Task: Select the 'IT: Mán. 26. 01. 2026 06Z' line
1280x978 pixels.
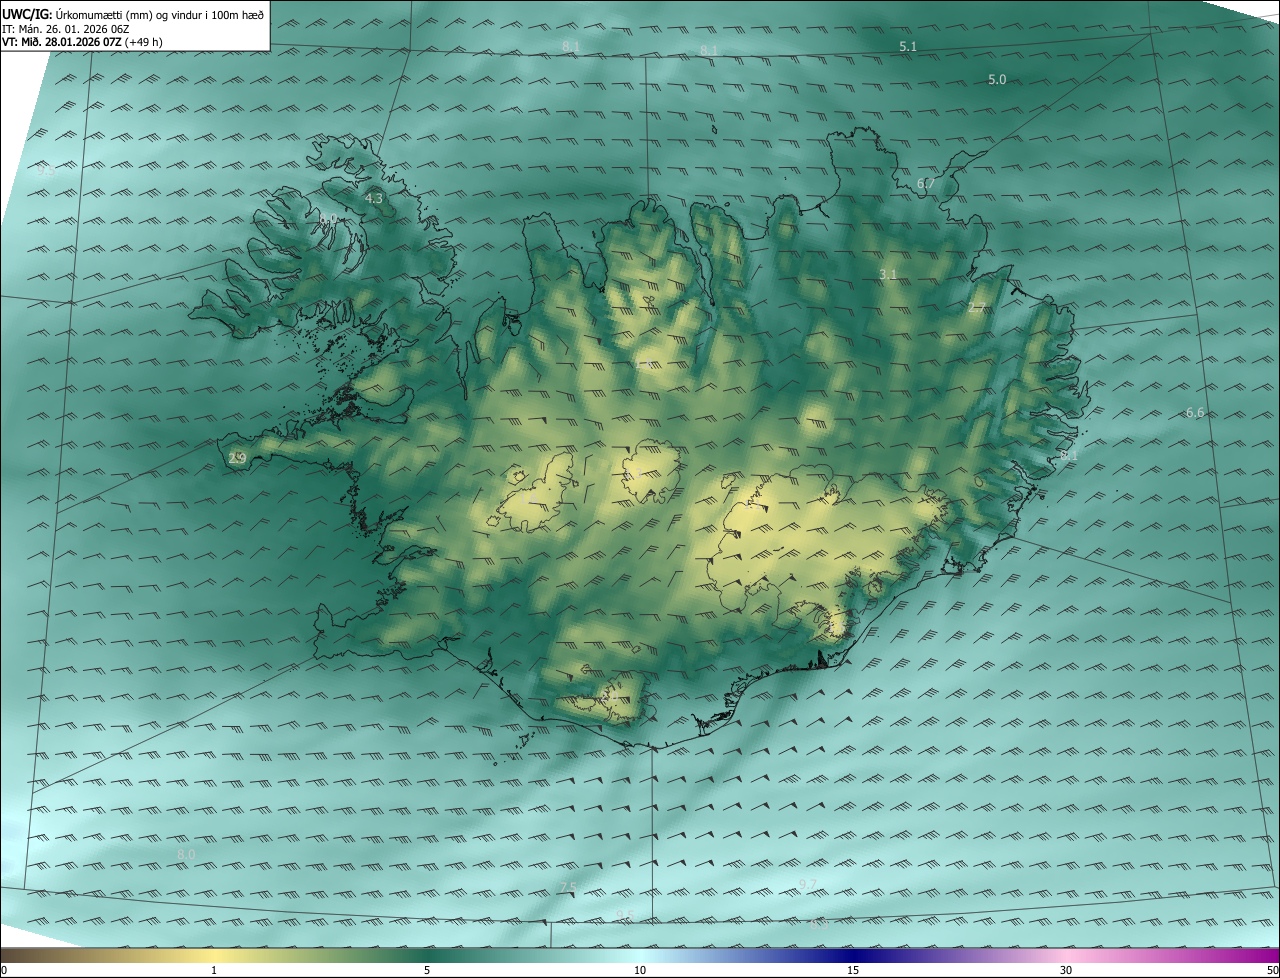Action: pyautogui.click(x=66, y=29)
